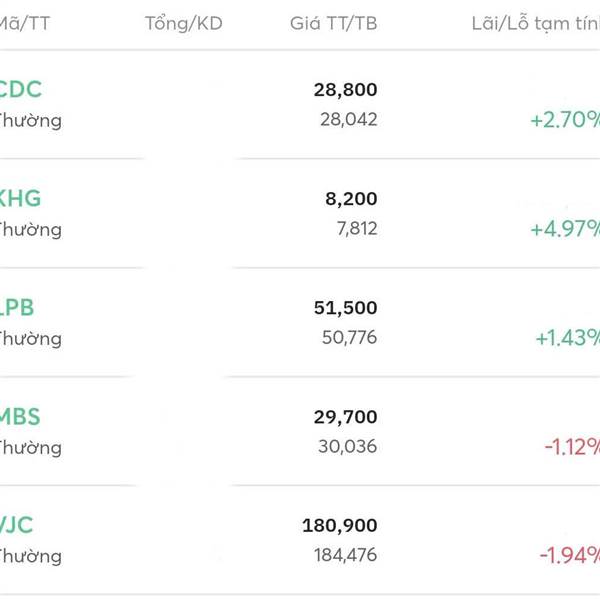The height and width of the screenshot is (600, 600).
Task: Select the LPB stock symbol
Action: pyautogui.click(x=17, y=308)
